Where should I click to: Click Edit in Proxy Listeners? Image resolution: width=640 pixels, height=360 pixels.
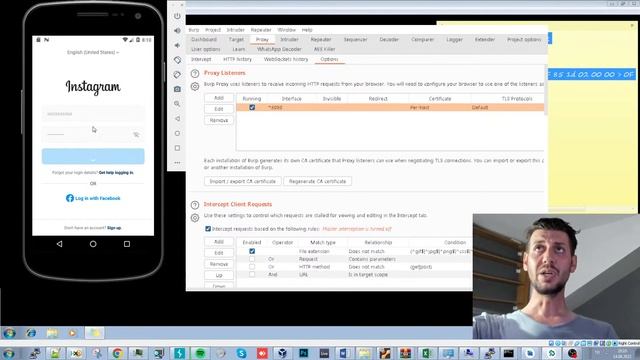coord(219,109)
